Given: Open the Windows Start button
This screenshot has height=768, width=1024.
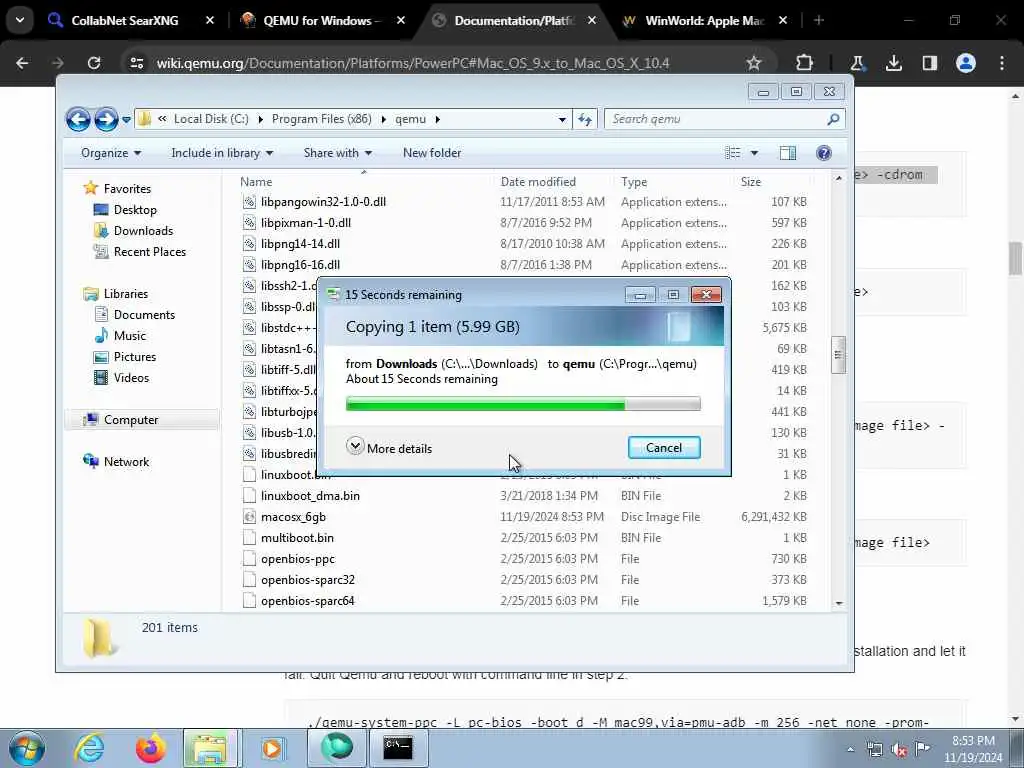Looking at the screenshot, I should [27, 748].
